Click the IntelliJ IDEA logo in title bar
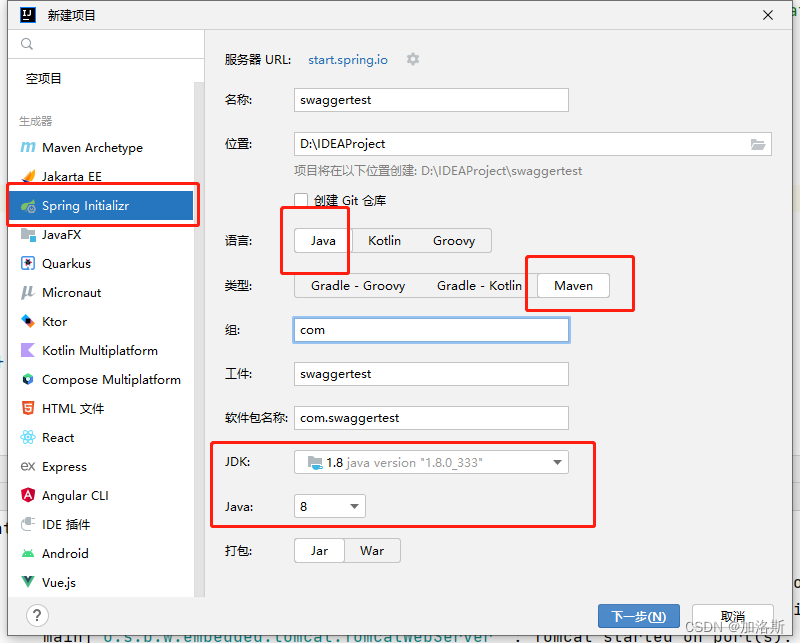Screen dimensions: 800x643 click(x=28, y=15)
